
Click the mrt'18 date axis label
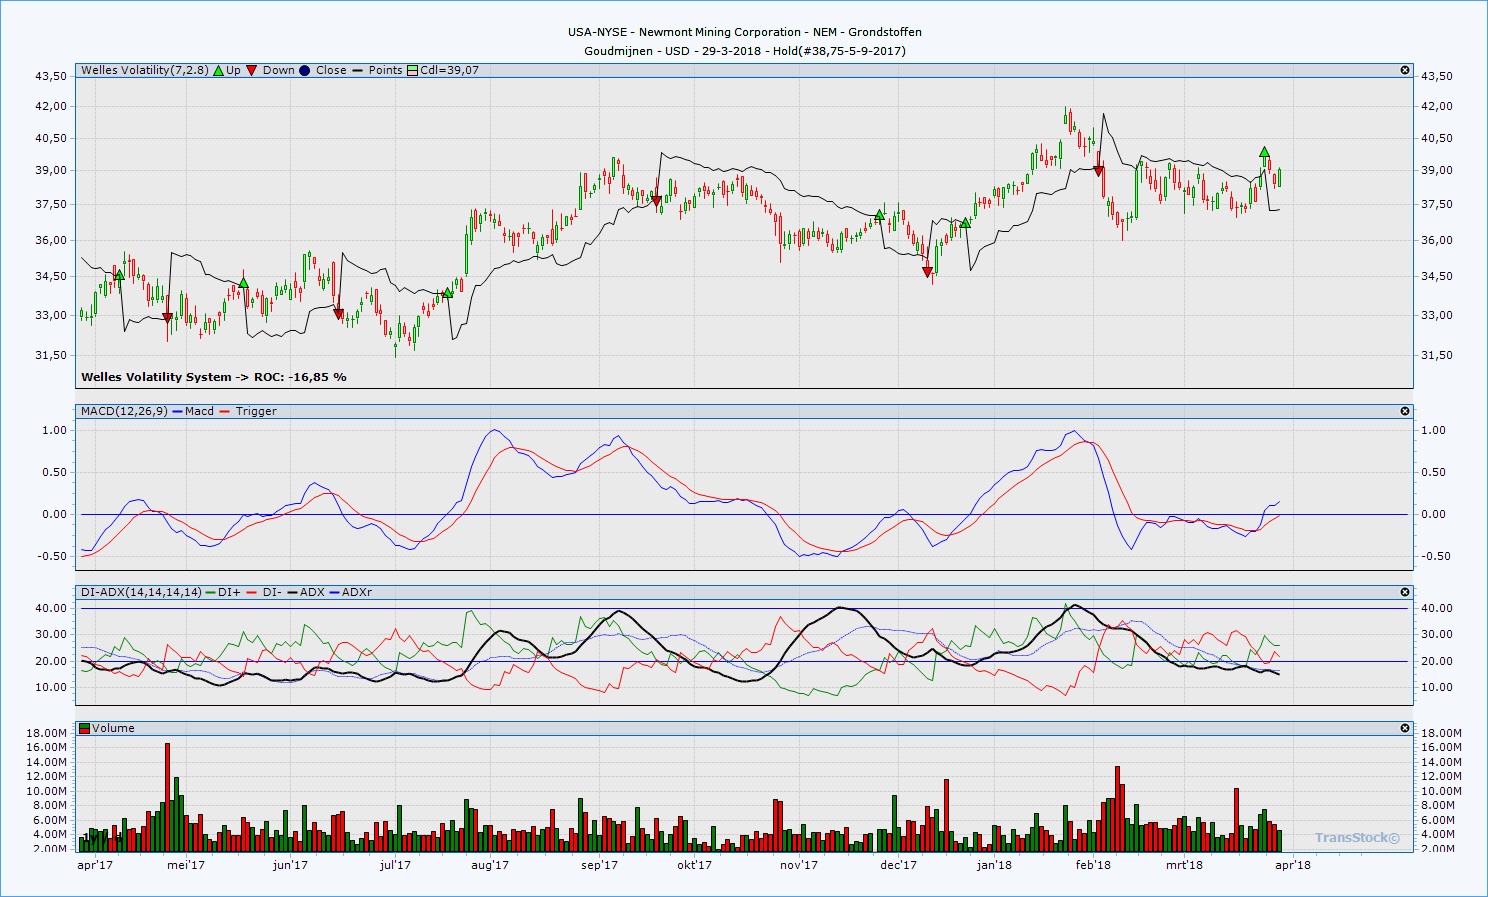pyautogui.click(x=1184, y=865)
